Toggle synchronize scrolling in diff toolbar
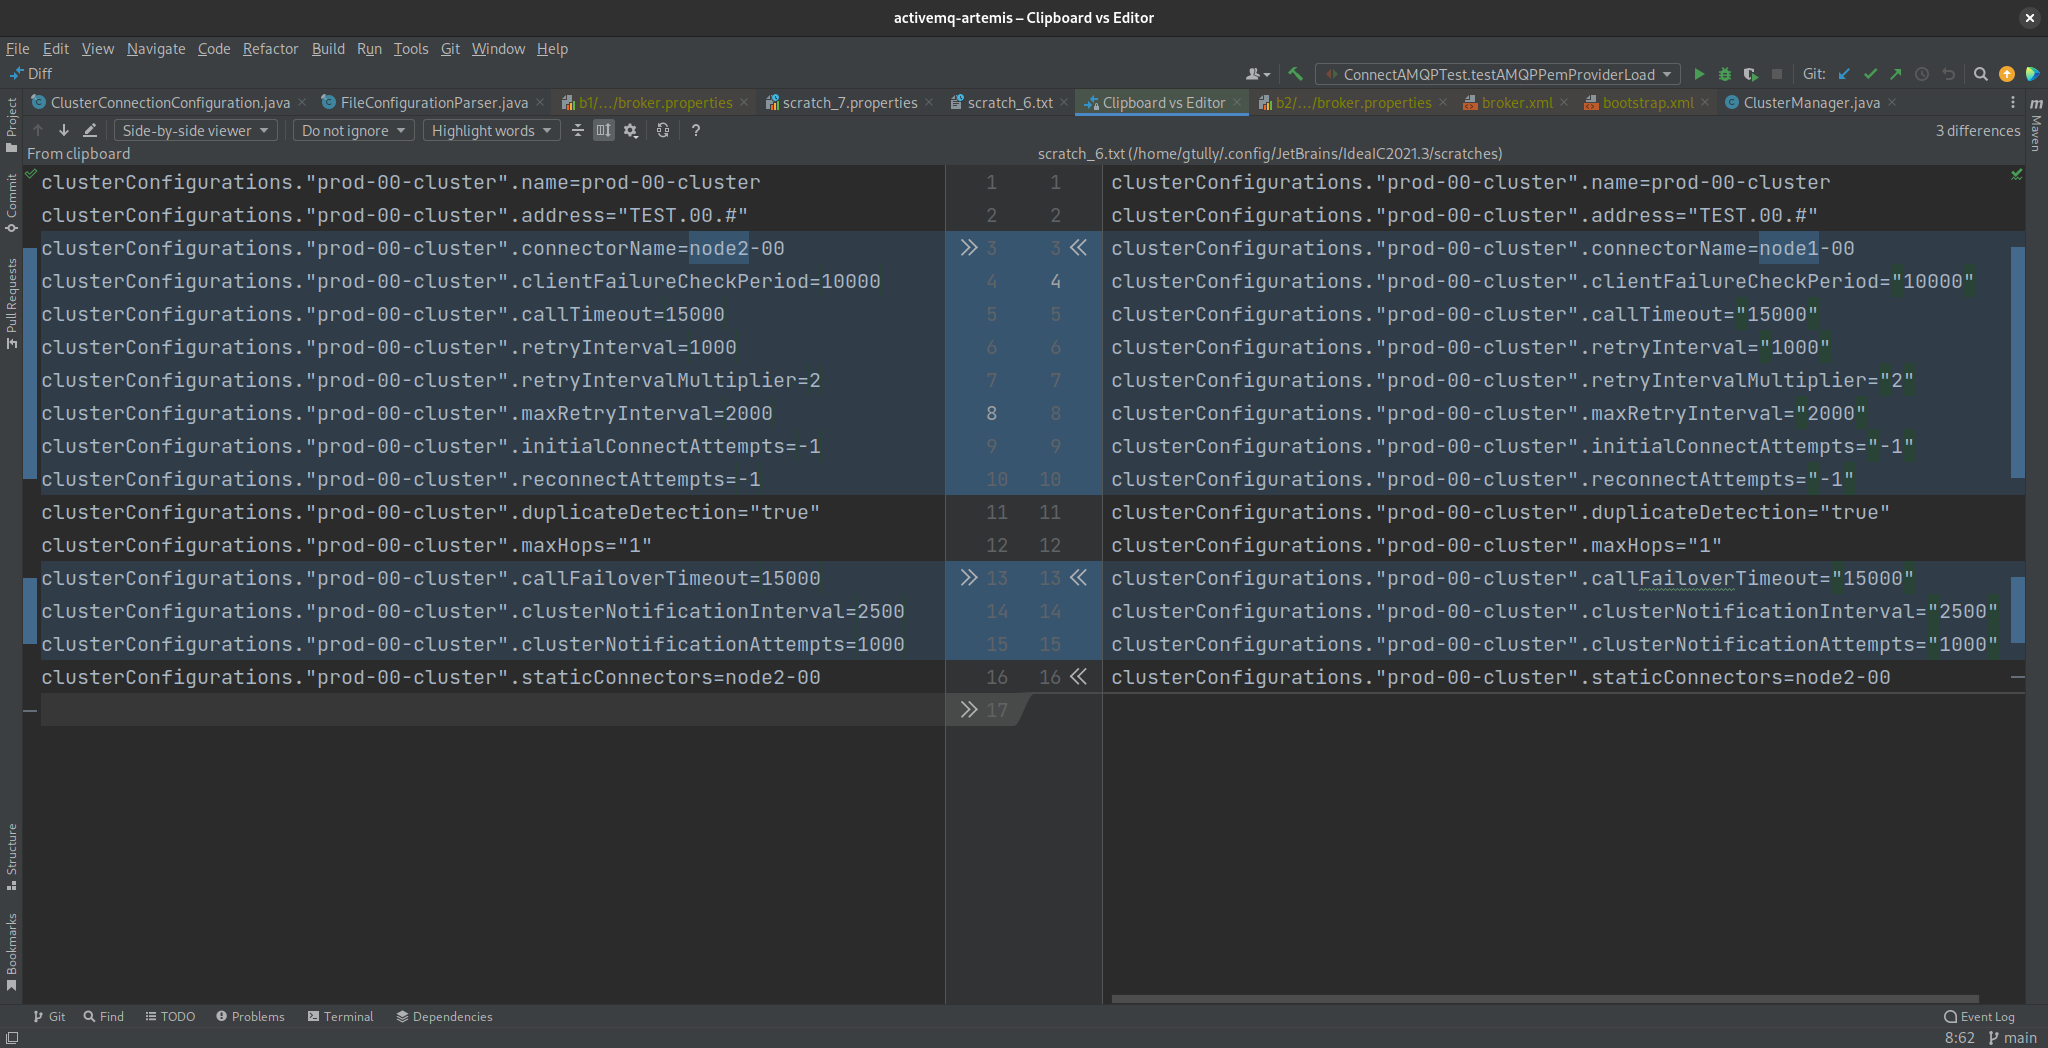Image resolution: width=2048 pixels, height=1048 pixels. pos(603,130)
